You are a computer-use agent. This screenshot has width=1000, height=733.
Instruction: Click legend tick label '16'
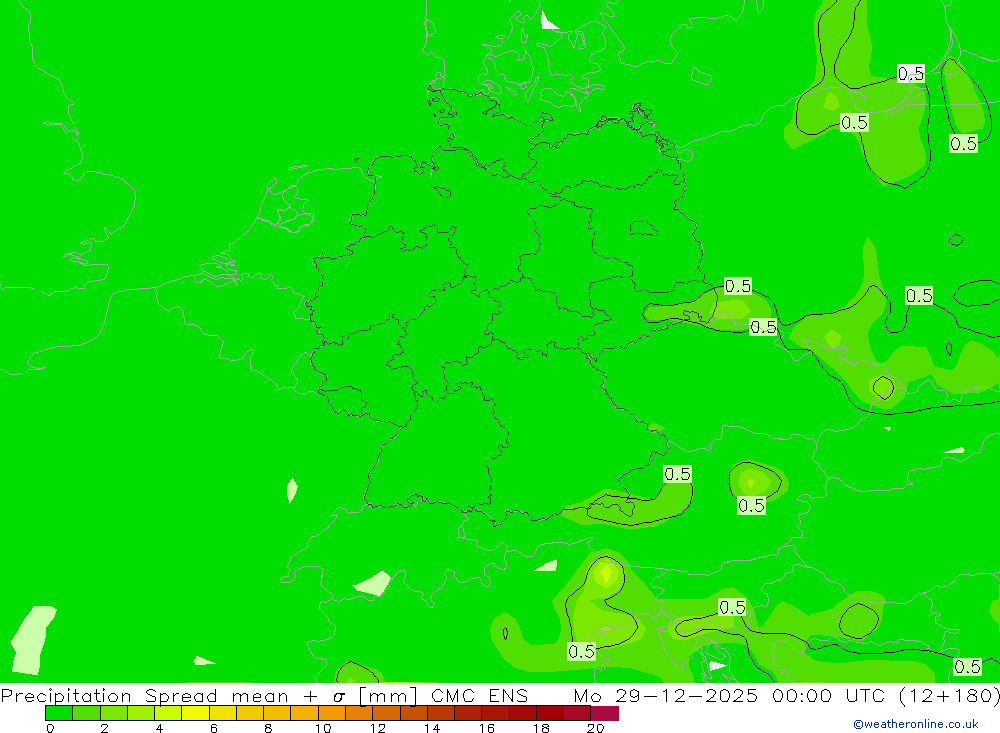click(x=487, y=728)
